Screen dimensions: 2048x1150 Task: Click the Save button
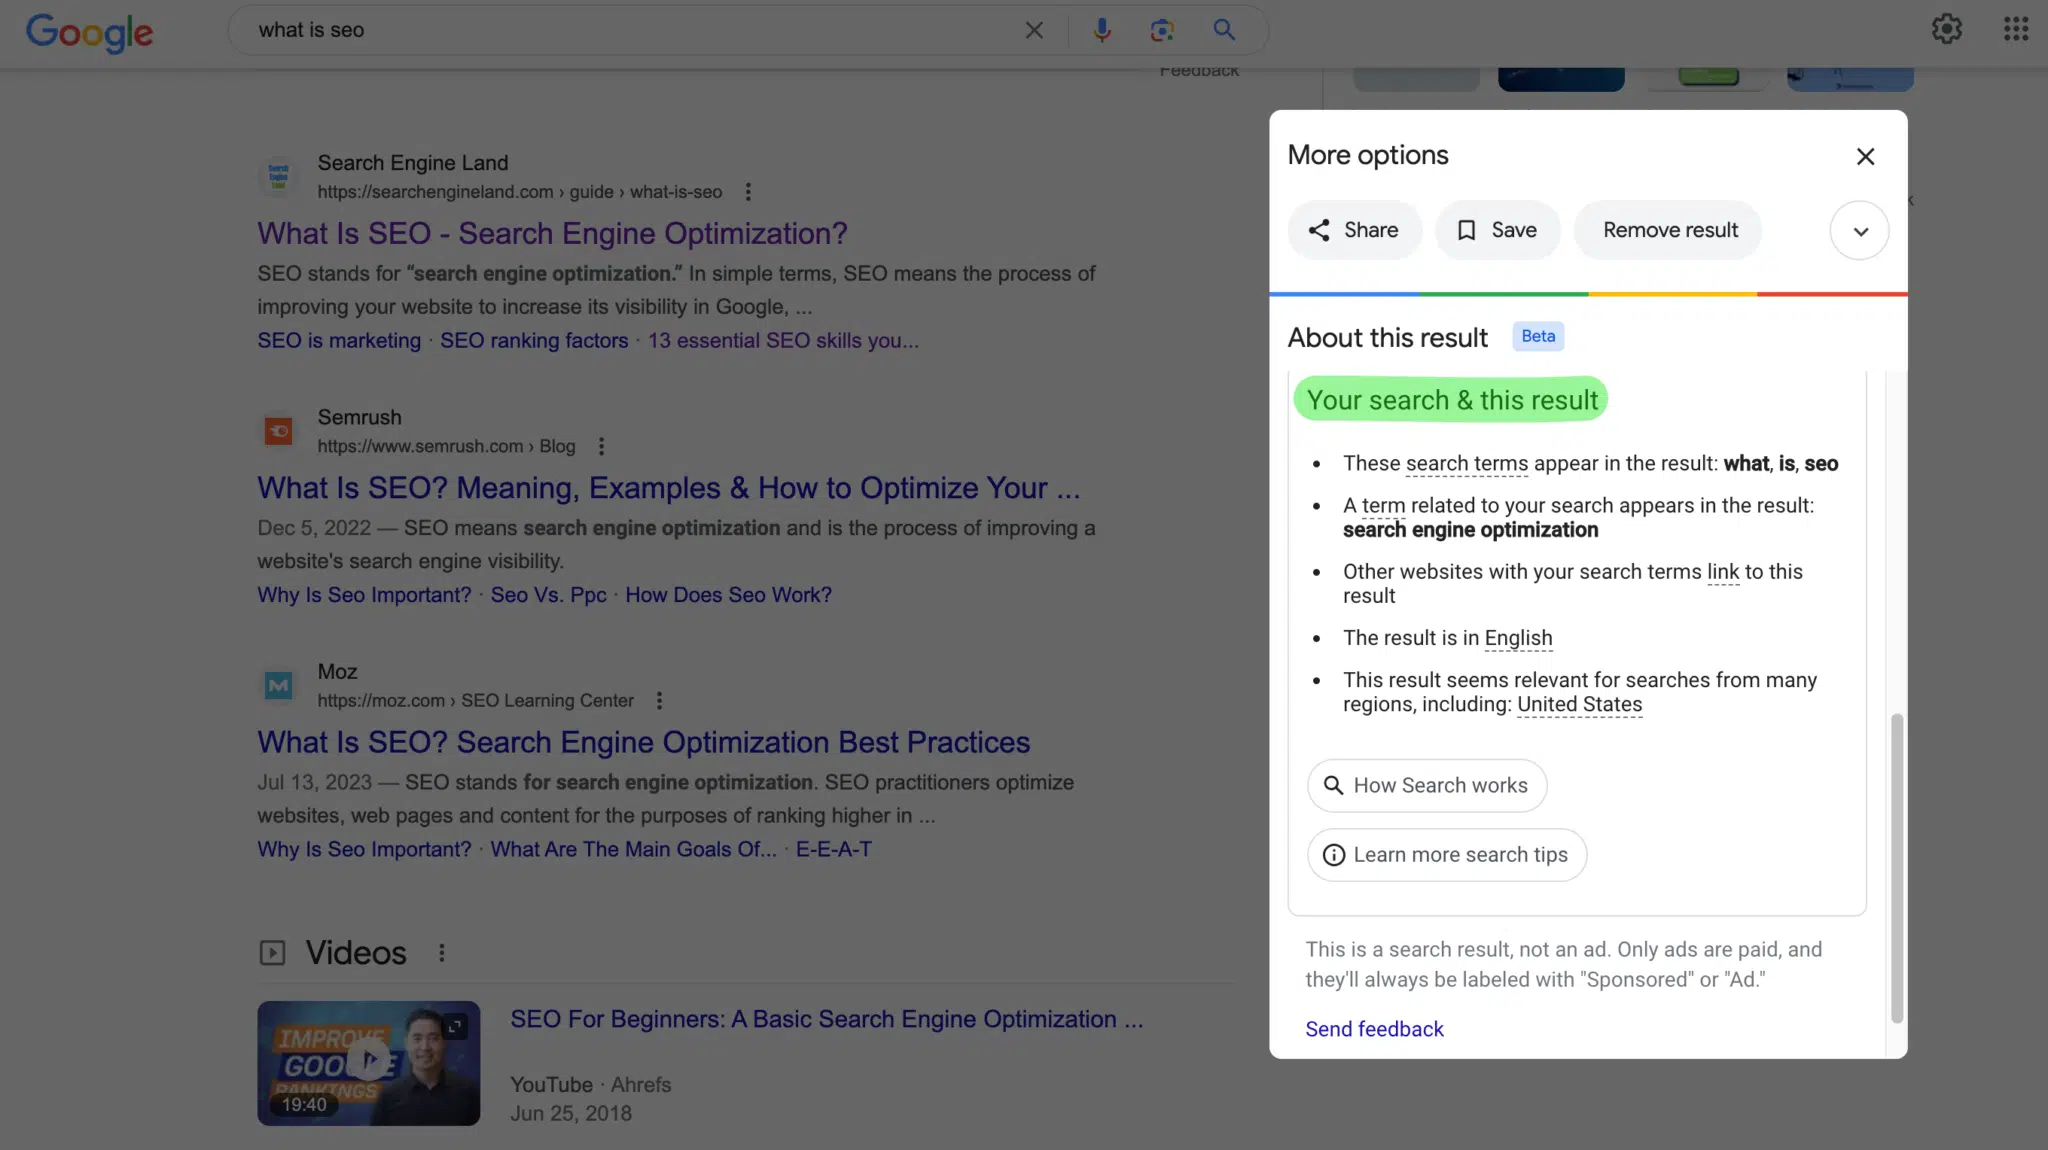point(1497,230)
